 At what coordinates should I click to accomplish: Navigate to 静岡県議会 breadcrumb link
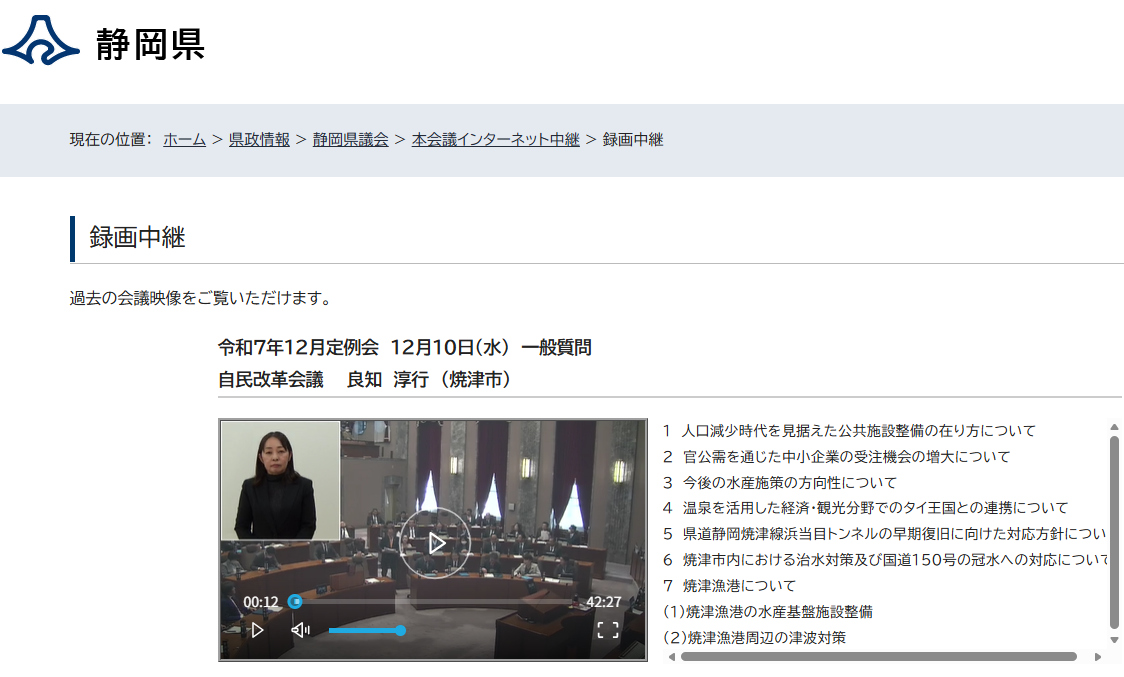350,140
